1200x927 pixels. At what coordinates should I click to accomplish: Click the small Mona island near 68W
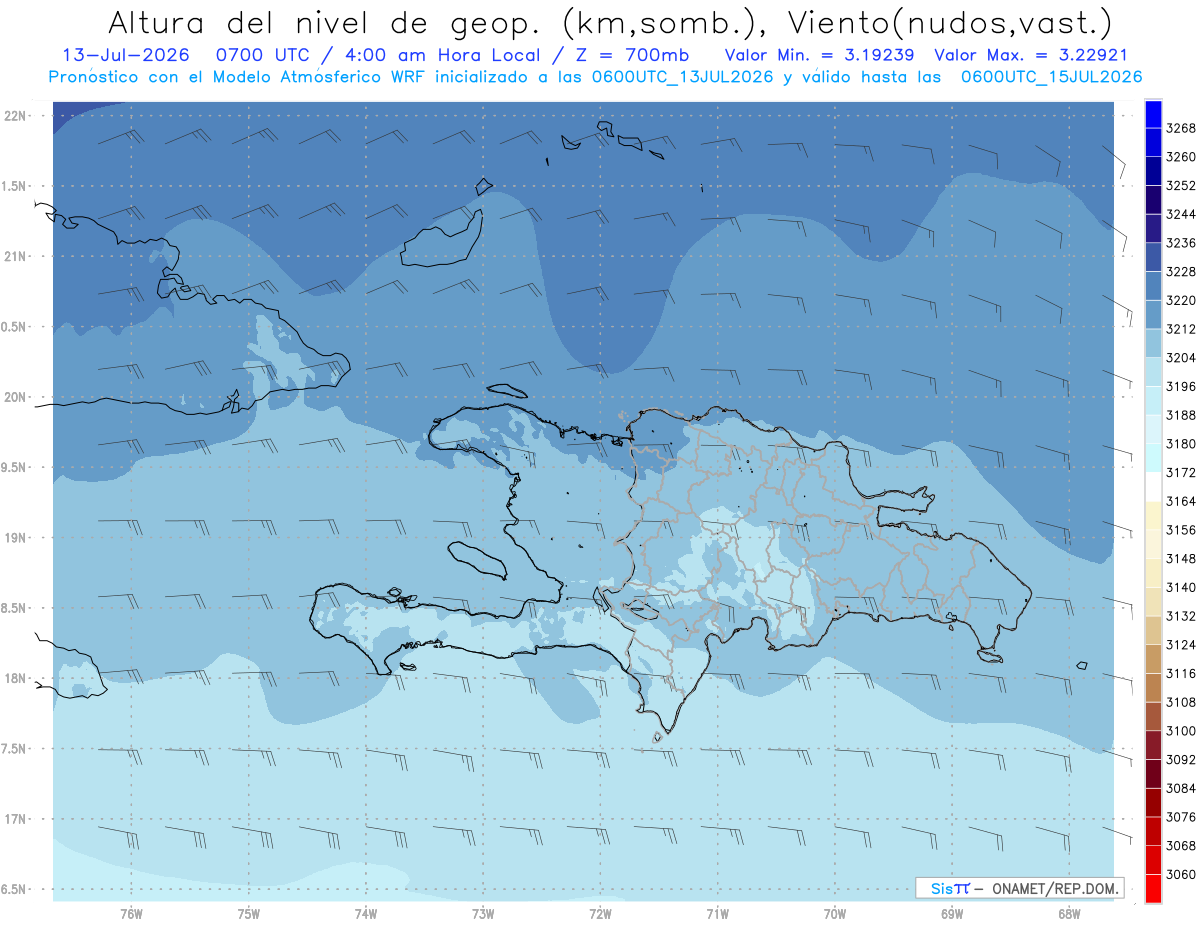click(x=1081, y=665)
